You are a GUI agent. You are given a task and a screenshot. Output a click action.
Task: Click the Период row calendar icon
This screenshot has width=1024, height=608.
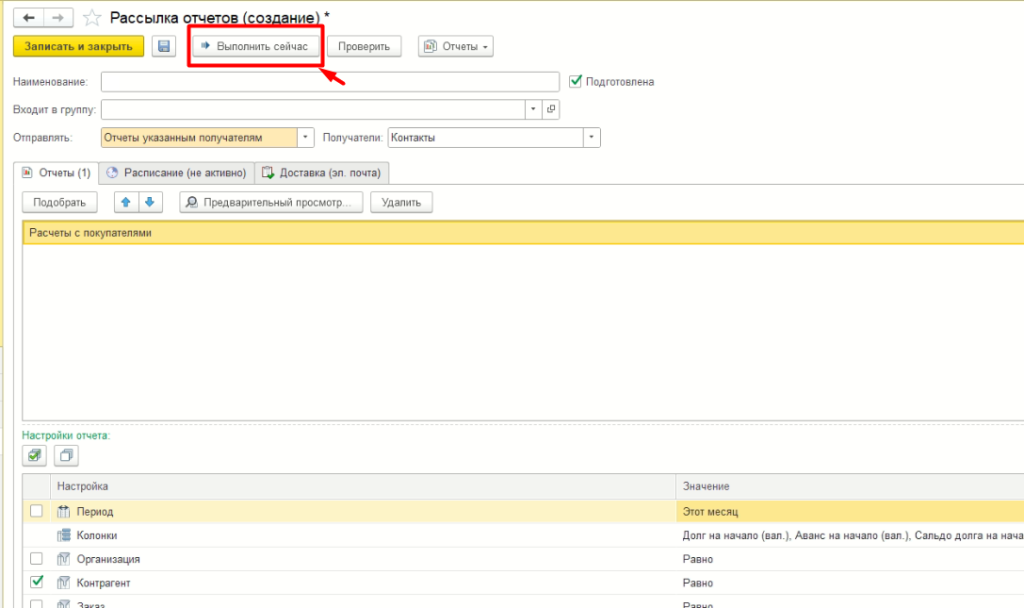point(63,511)
